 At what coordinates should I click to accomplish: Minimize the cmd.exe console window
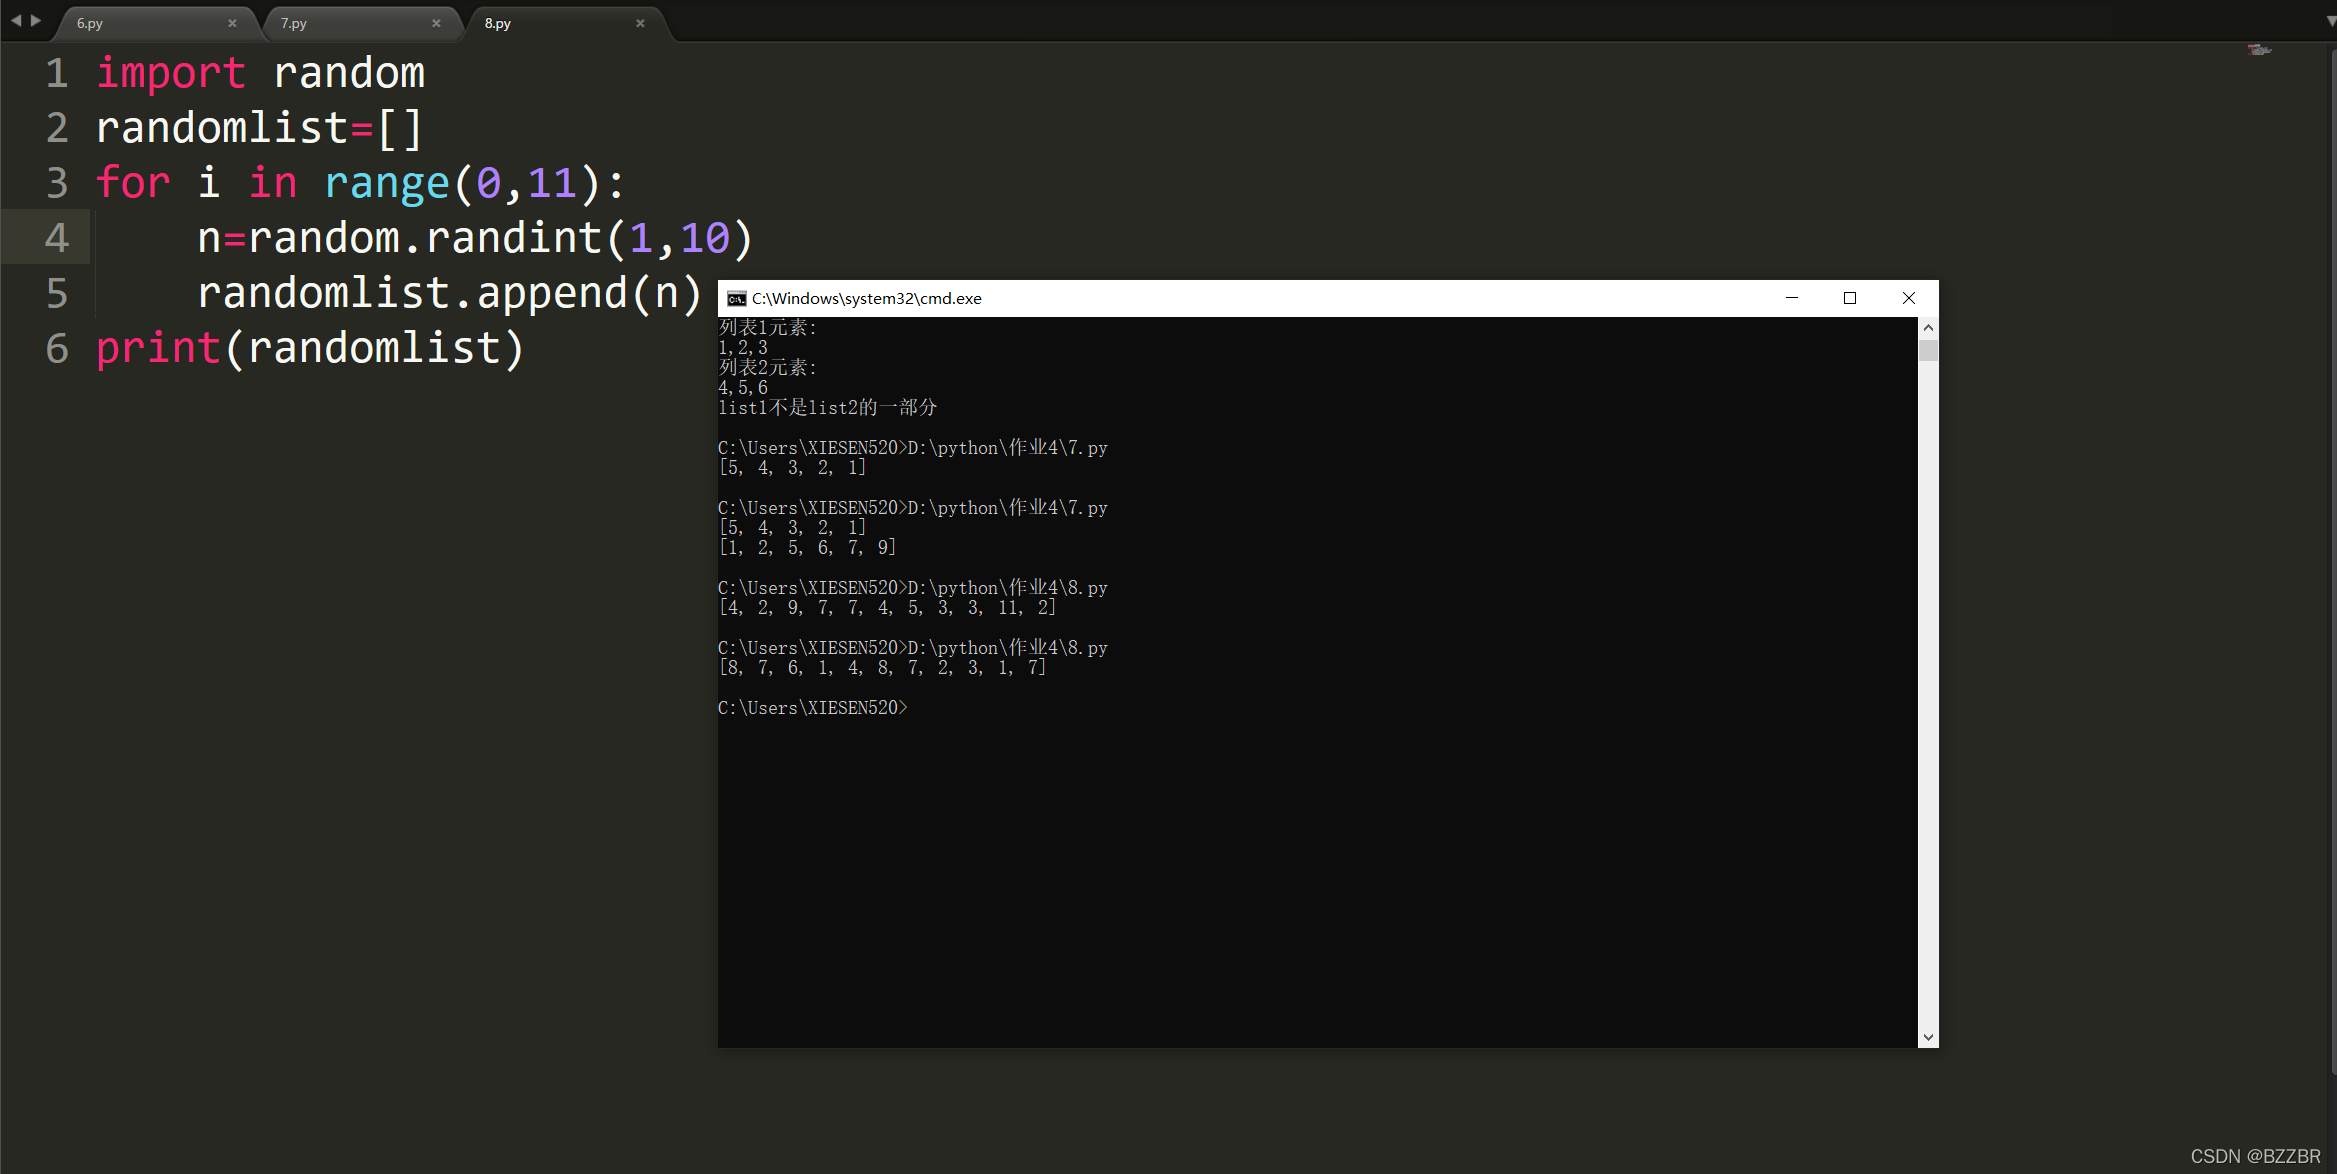click(1791, 298)
